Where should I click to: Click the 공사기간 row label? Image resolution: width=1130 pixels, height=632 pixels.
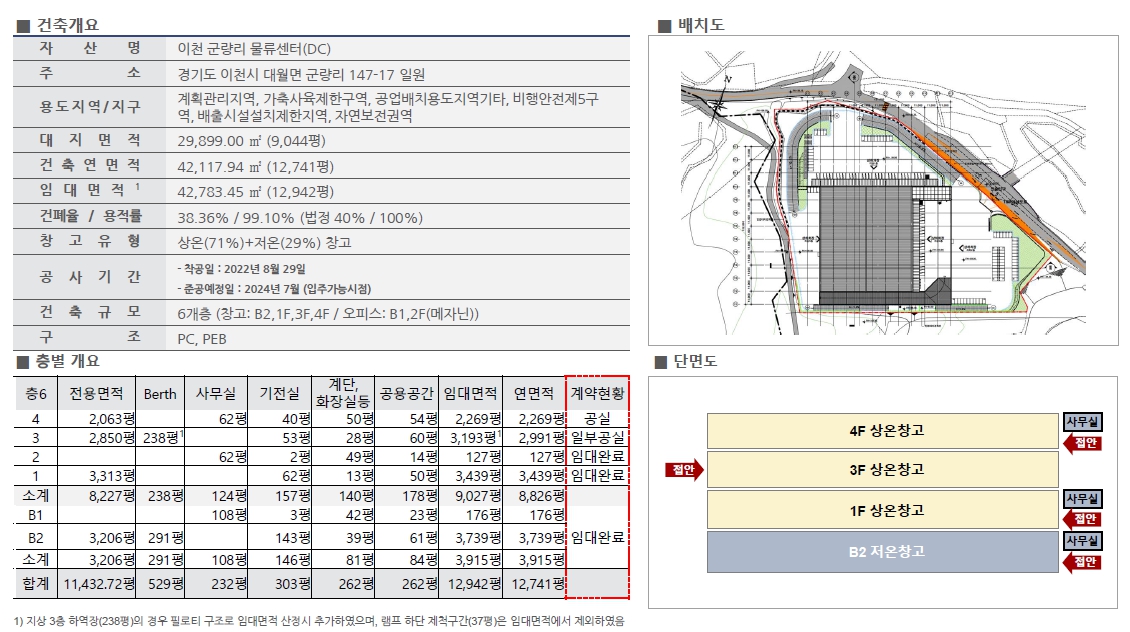90,277
